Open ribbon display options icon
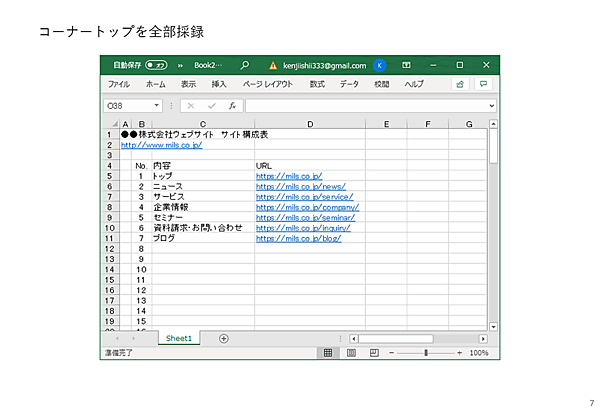The height and width of the screenshot is (415, 600). pos(406,65)
